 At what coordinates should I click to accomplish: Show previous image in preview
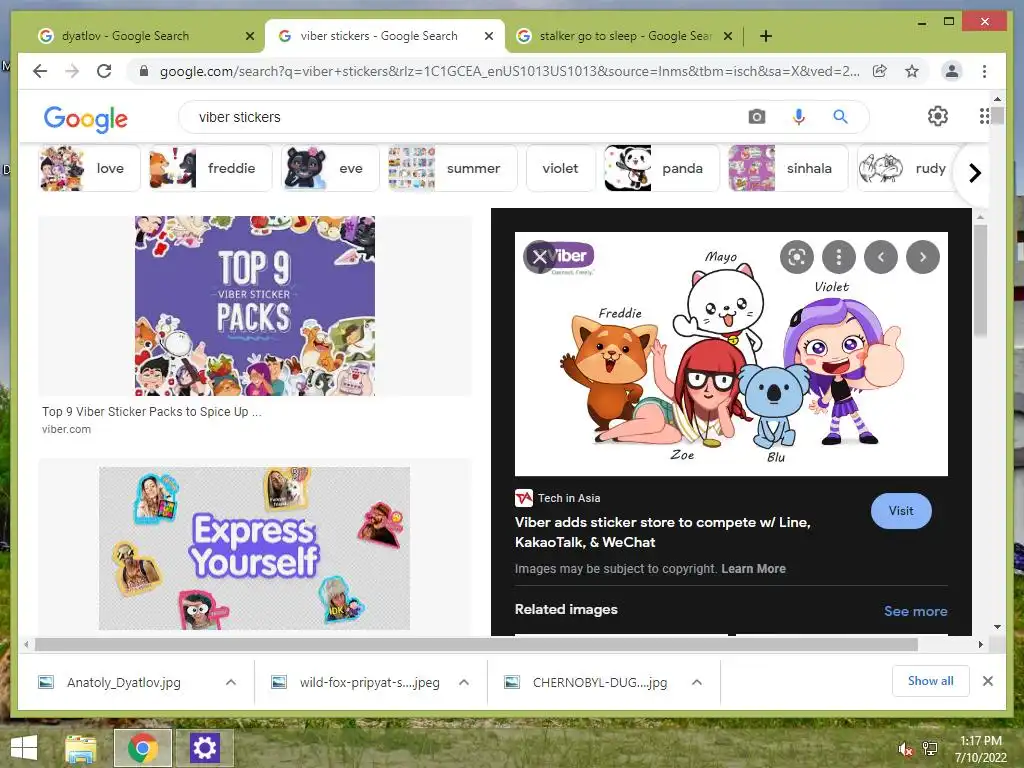tap(880, 257)
